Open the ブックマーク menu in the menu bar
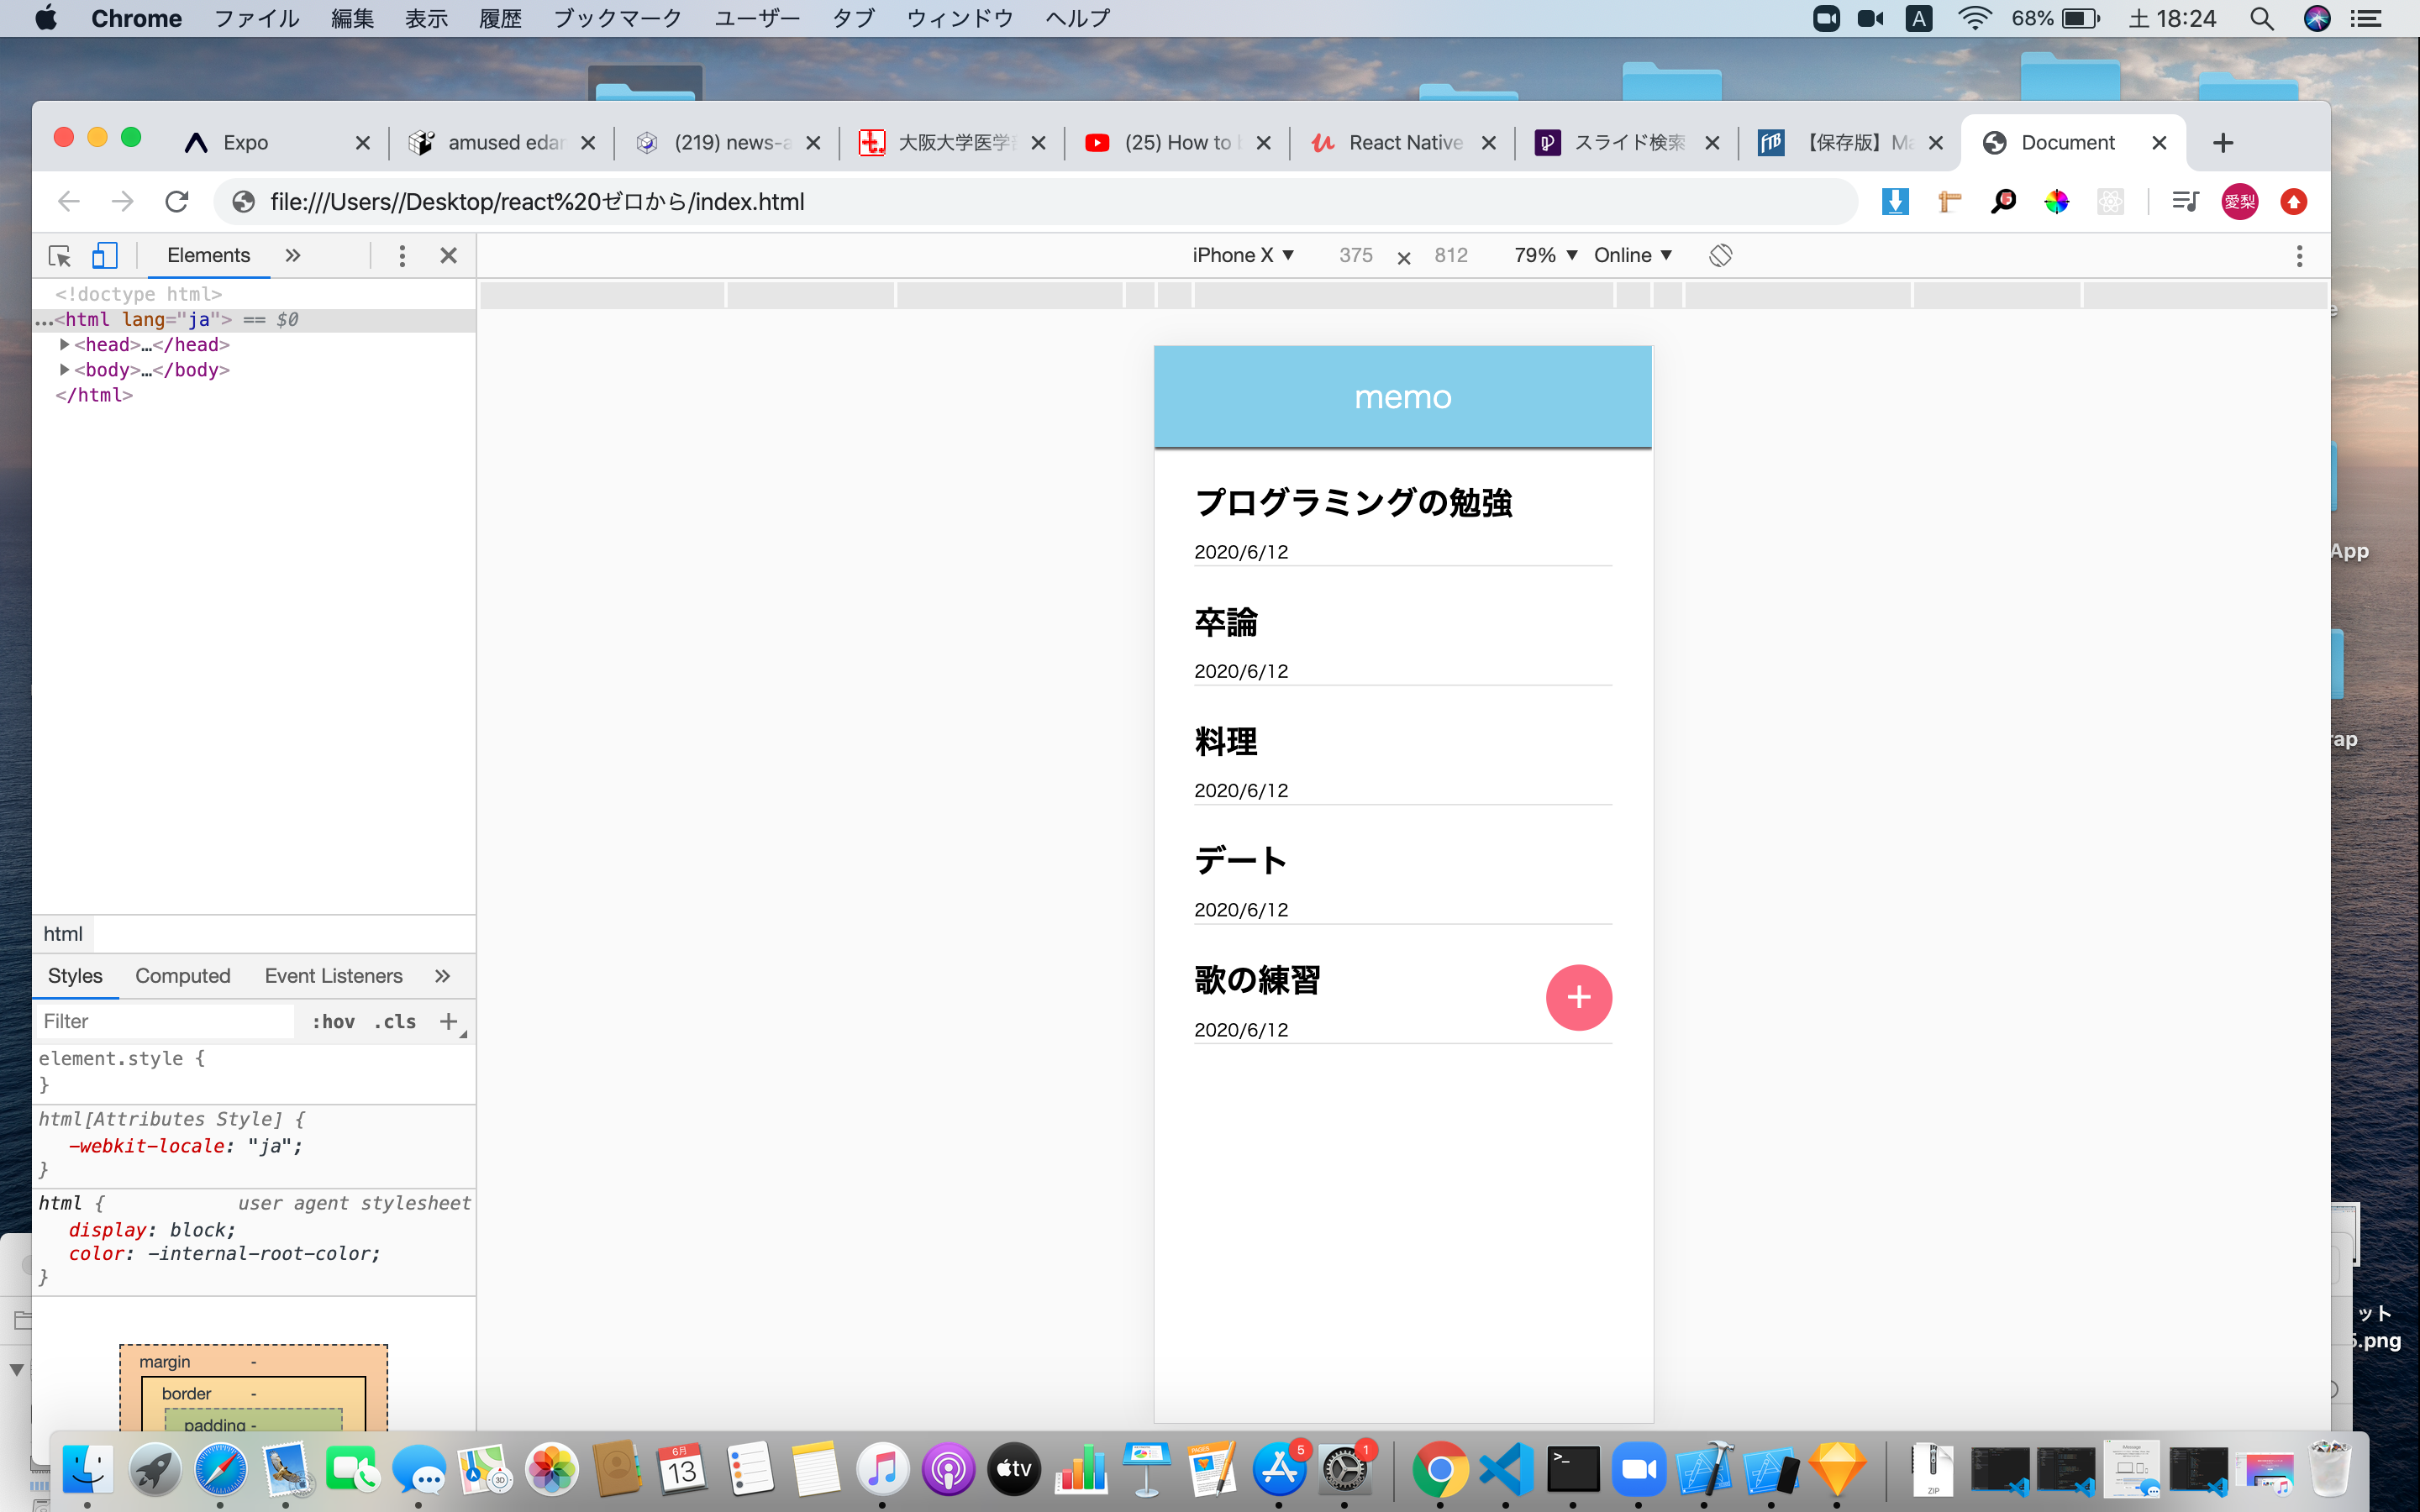 618,18
